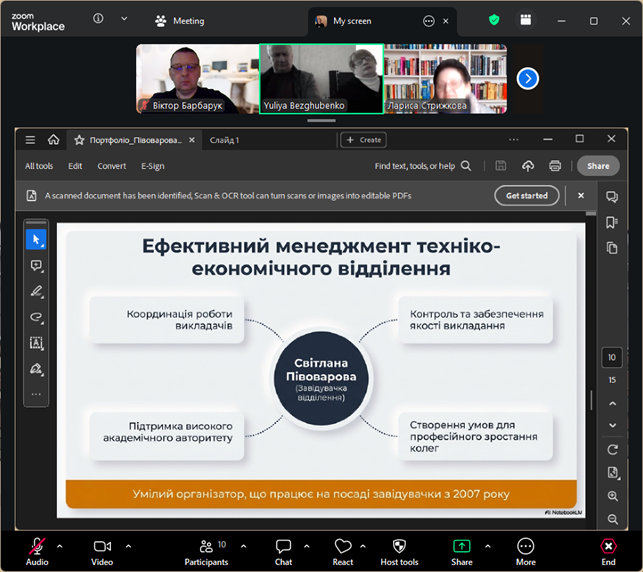The height and width of the screenshot is (572, 643).
Task: Open Host tools shield
Action: click(x=399, y=552)
